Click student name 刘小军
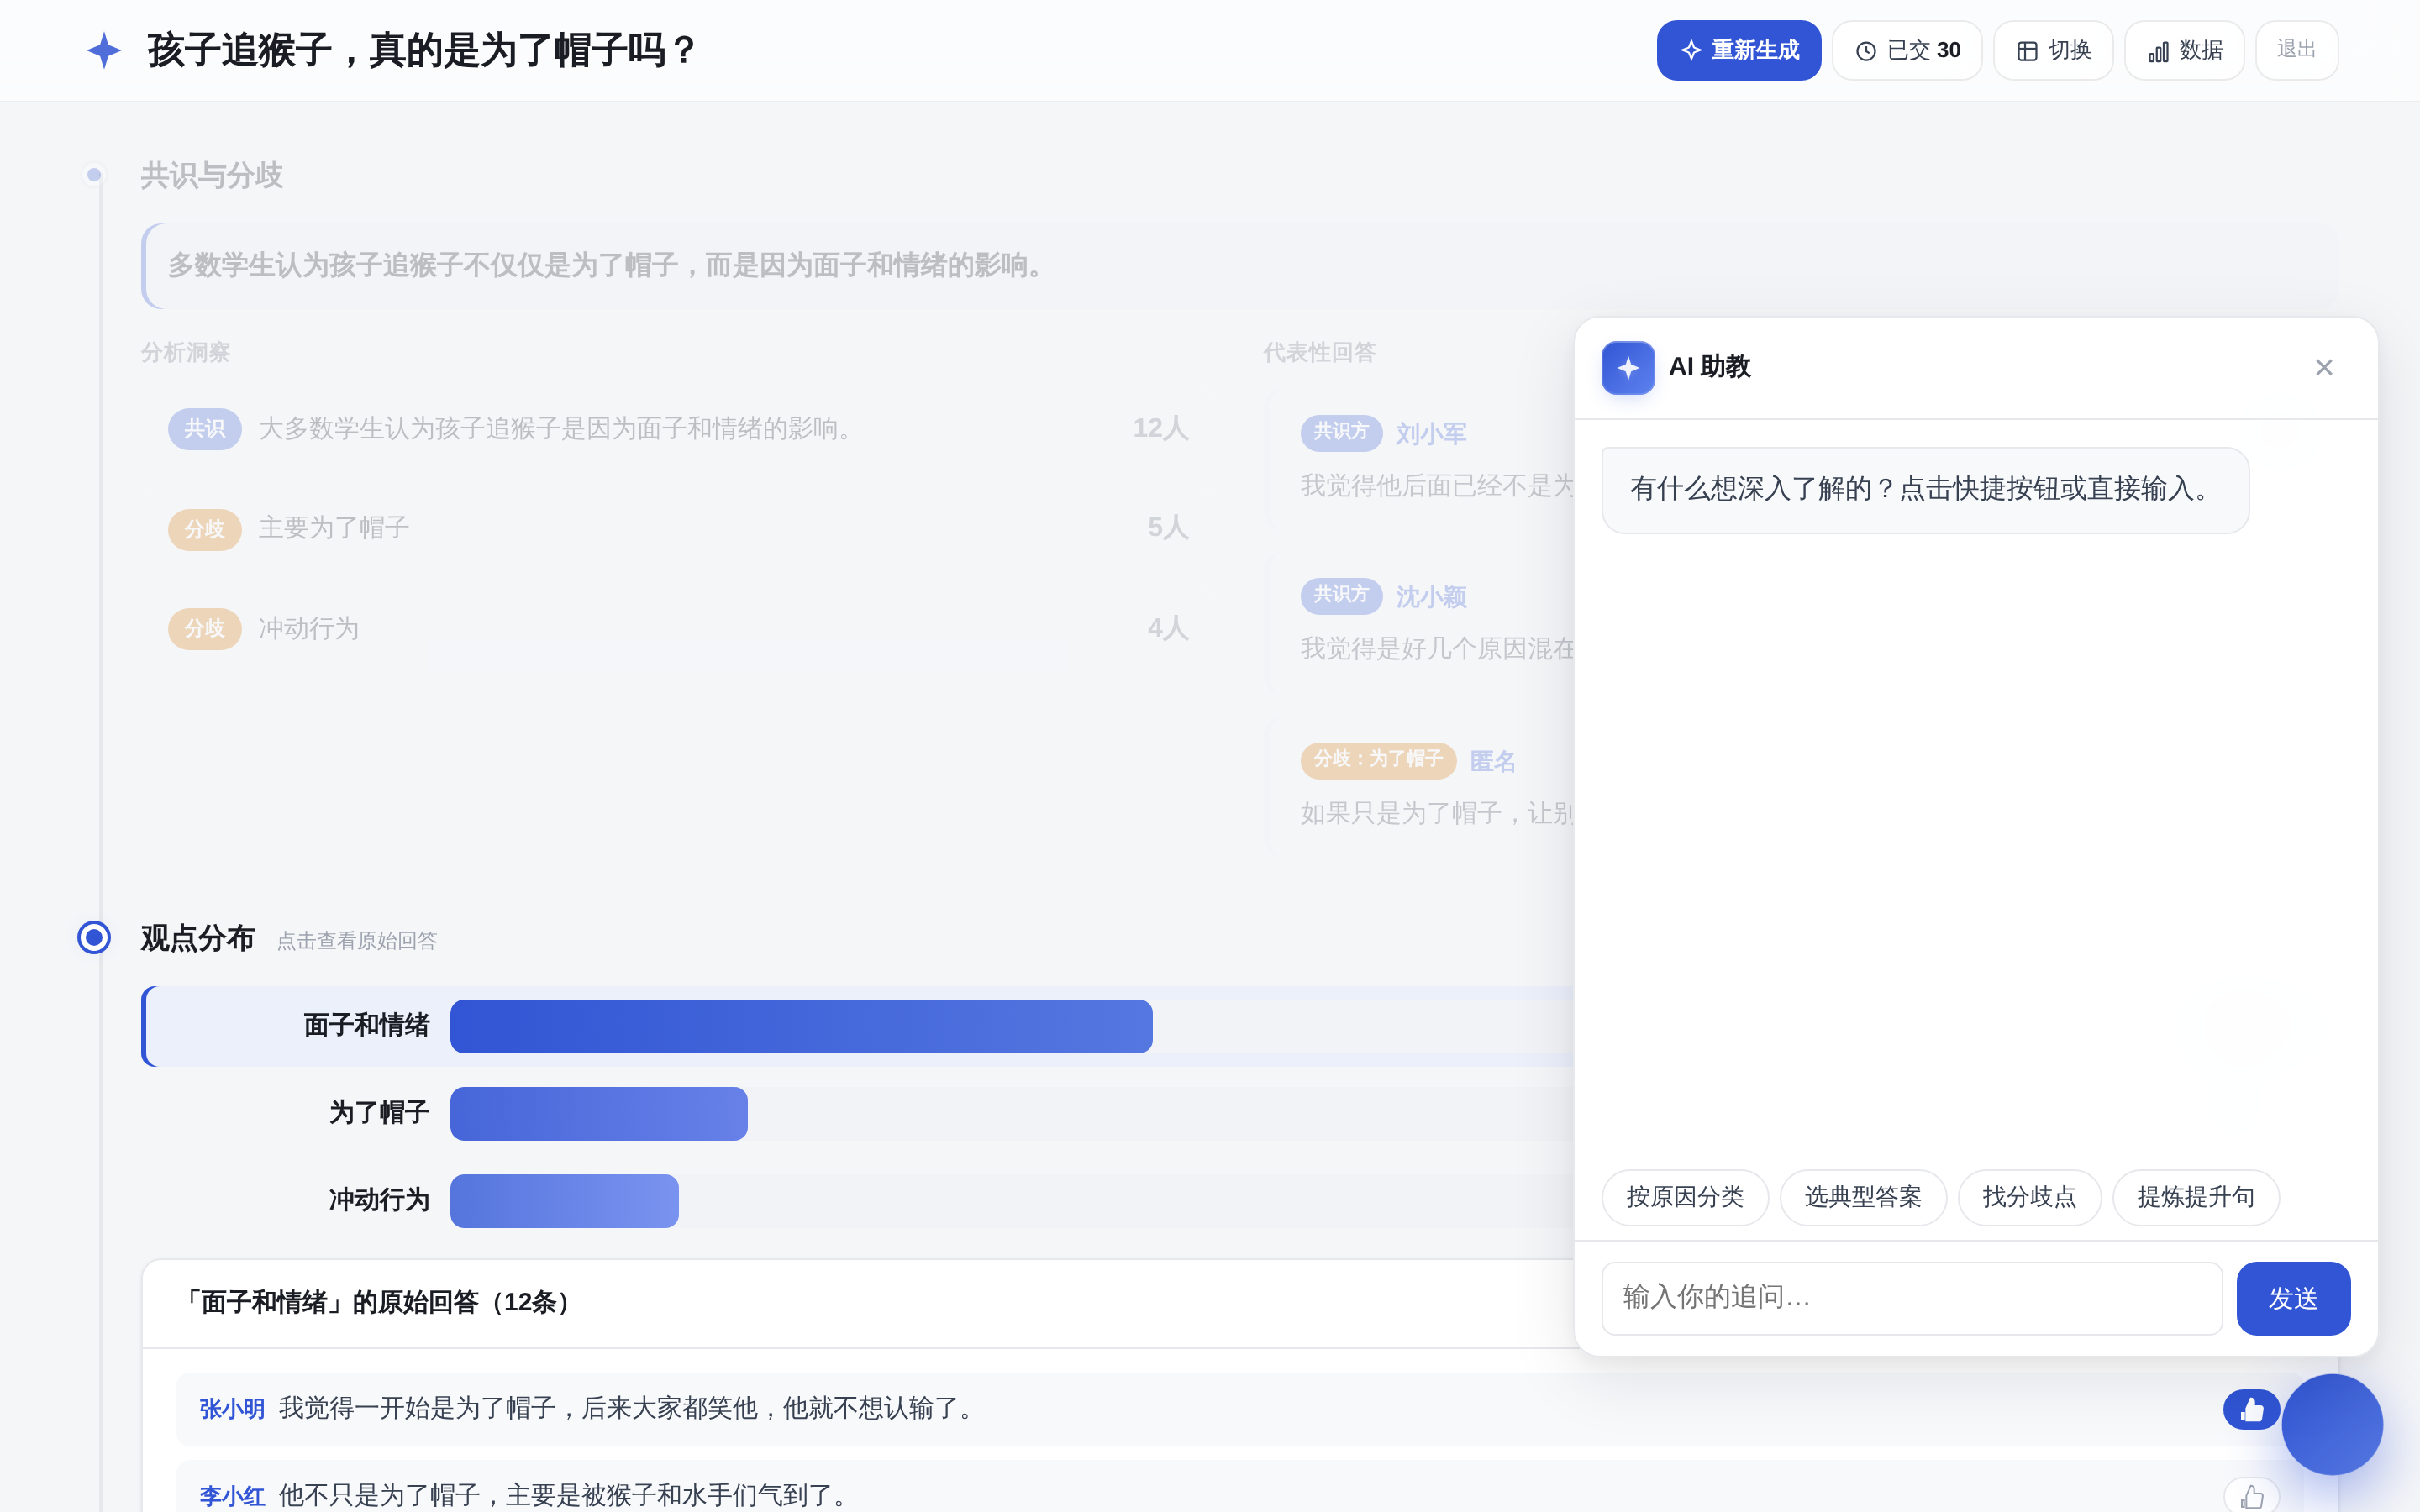This screenshot has height=1512, width=2420. [x=1430, y=433]
